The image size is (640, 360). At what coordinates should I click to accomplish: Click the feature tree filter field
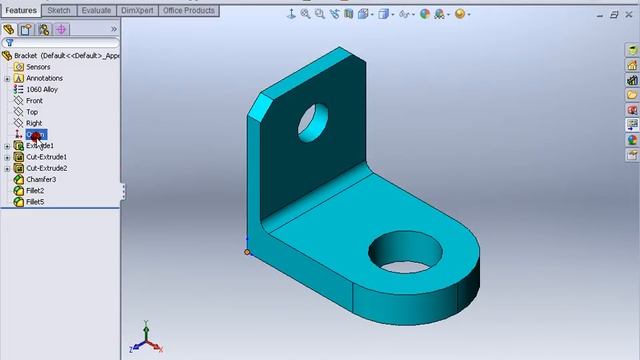pyautogui.click(x=60, y=42)
